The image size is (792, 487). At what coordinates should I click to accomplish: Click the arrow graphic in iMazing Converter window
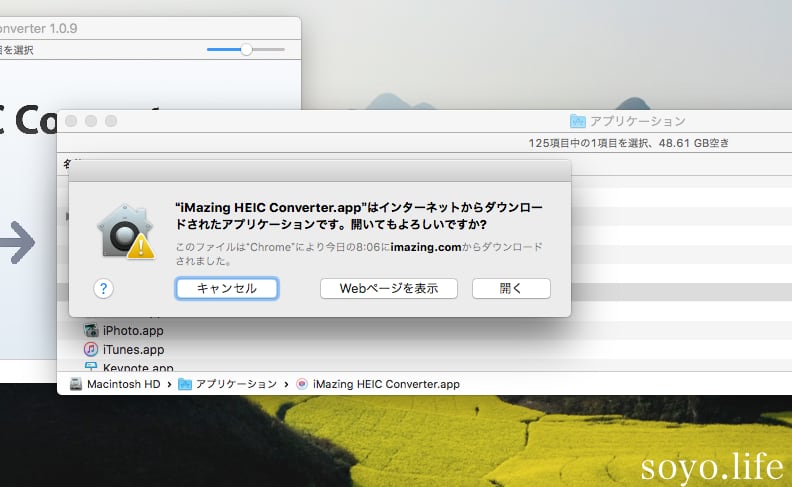pyautogui.click(x=17, y=242)
